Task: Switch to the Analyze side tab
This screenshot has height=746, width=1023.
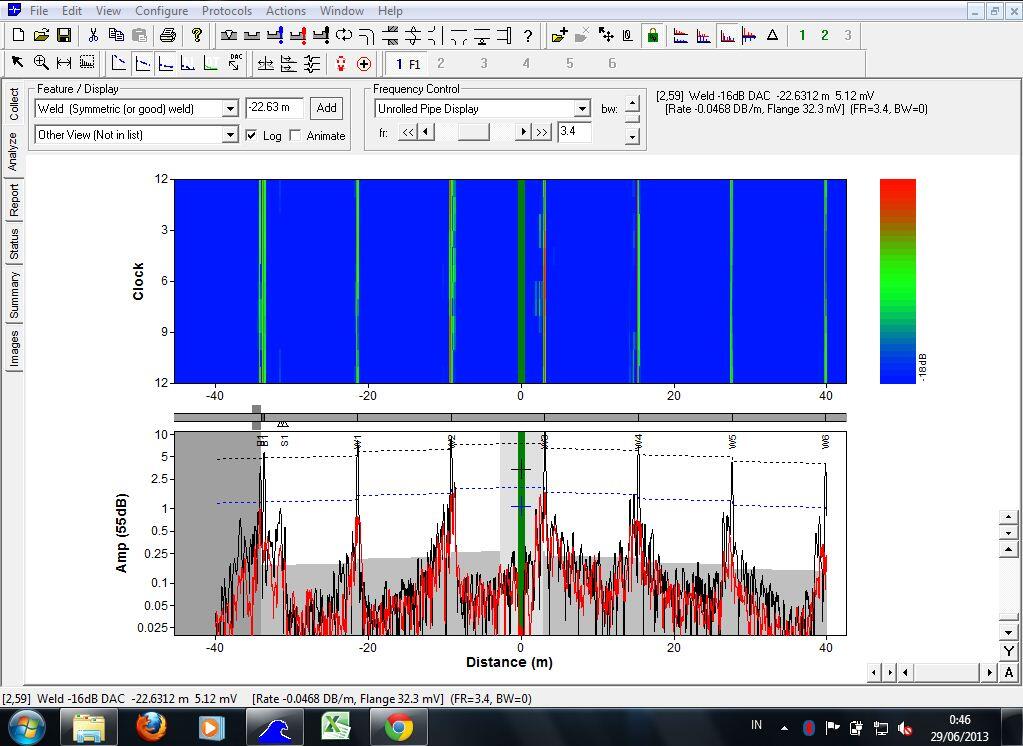Action: 13,151
